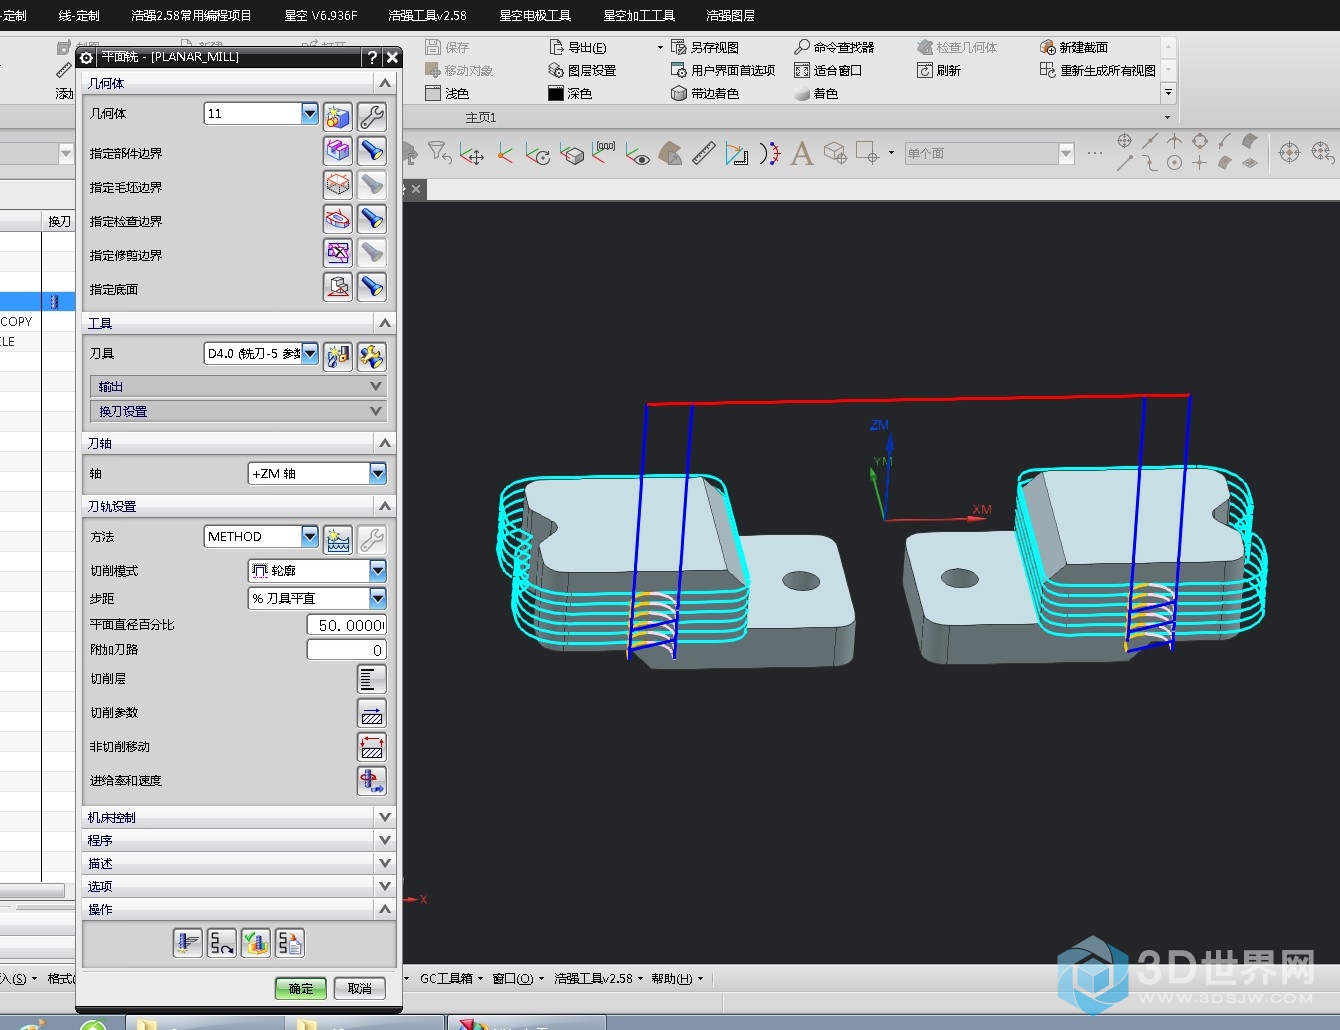Image resolution: width=1340 pixels, height=1030 pixels.
Task: Click the 图层设置 toolbar item
Action: (582, 70)
